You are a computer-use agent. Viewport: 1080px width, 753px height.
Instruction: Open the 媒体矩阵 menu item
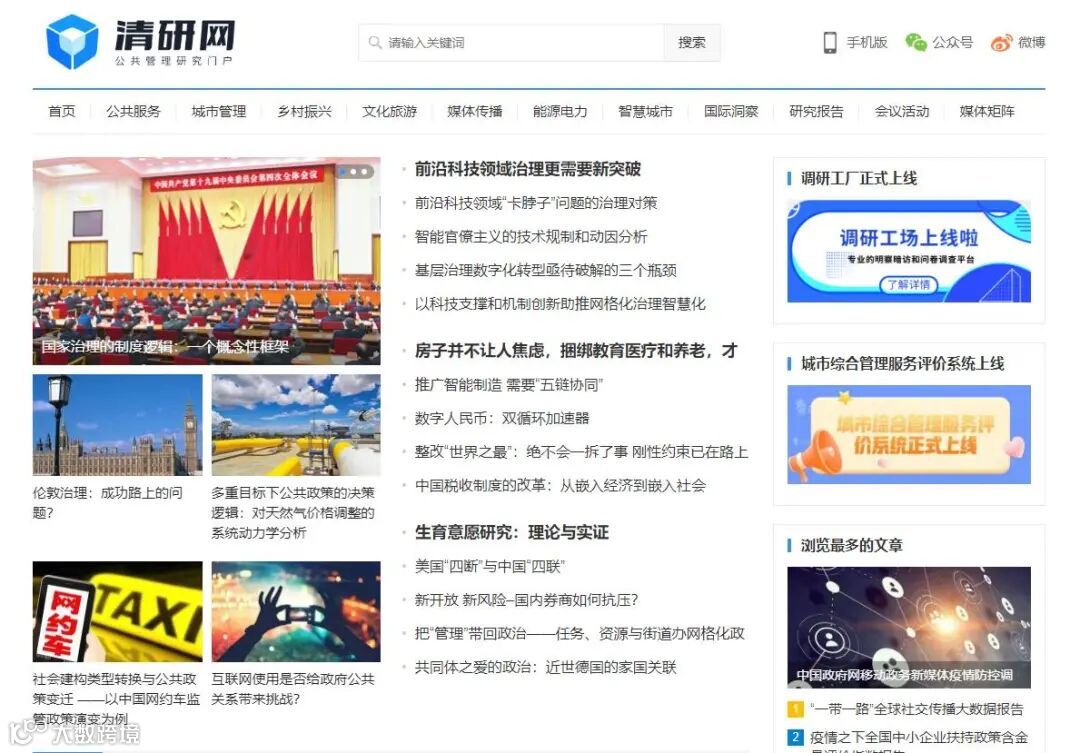pos(988,111)
